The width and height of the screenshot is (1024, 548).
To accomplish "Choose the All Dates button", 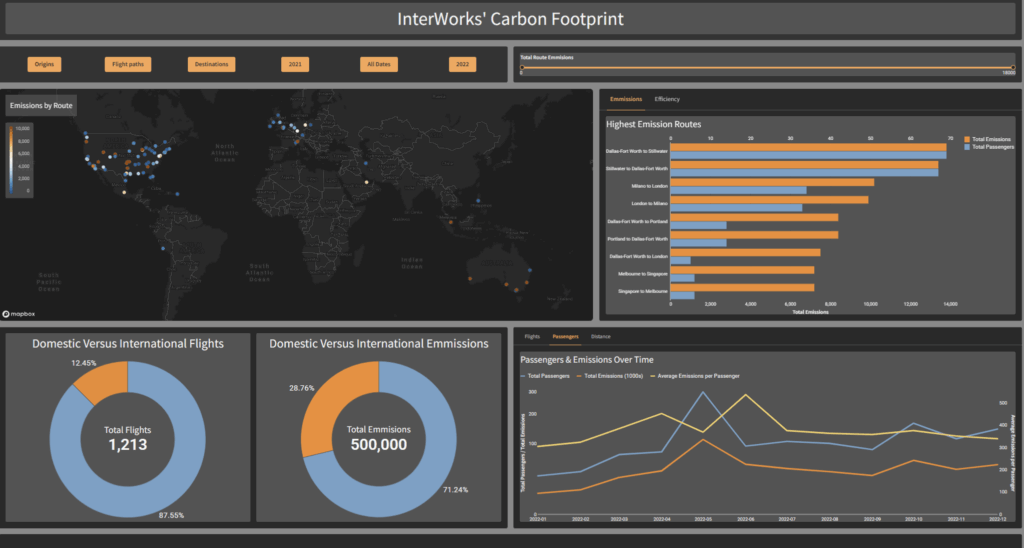I will [379, 64].
